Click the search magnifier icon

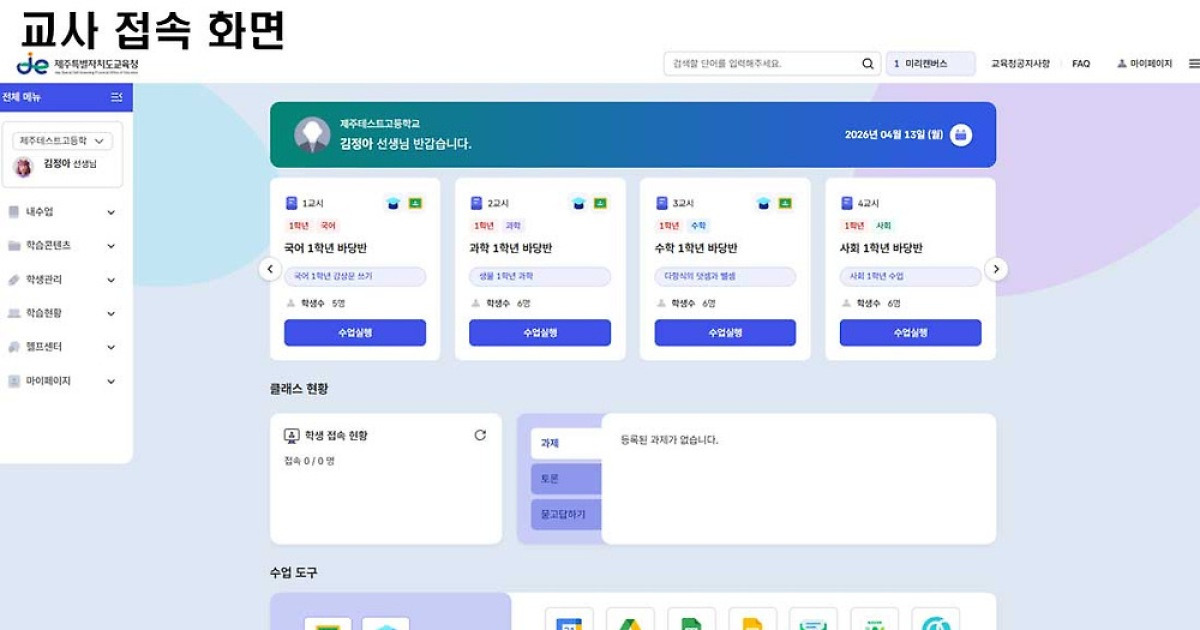pos(867,63)
